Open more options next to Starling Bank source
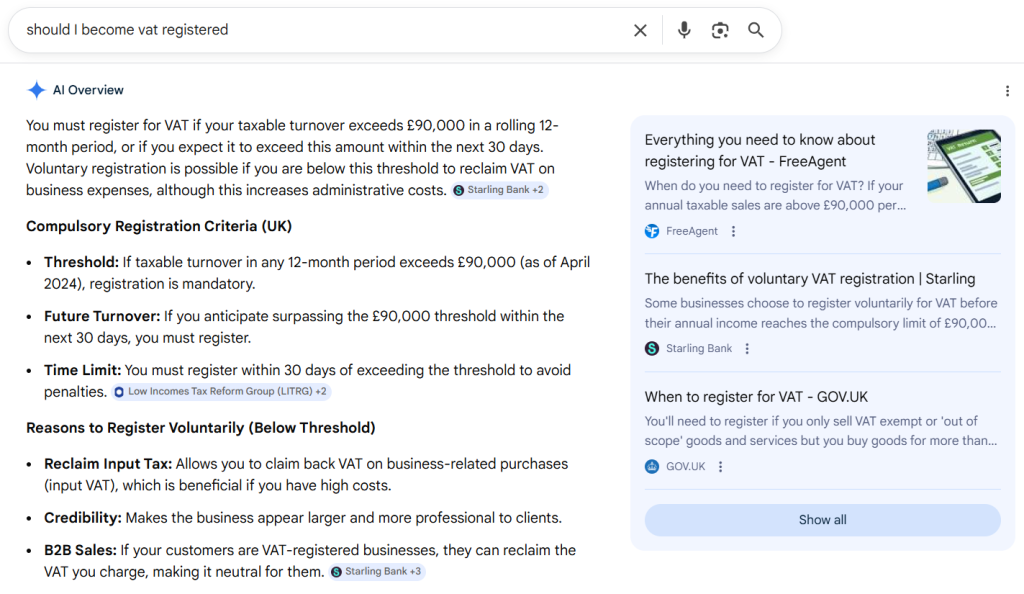The height and width of the screenshot is (594, 1024). pyautogui.click(x=747, y=349)
